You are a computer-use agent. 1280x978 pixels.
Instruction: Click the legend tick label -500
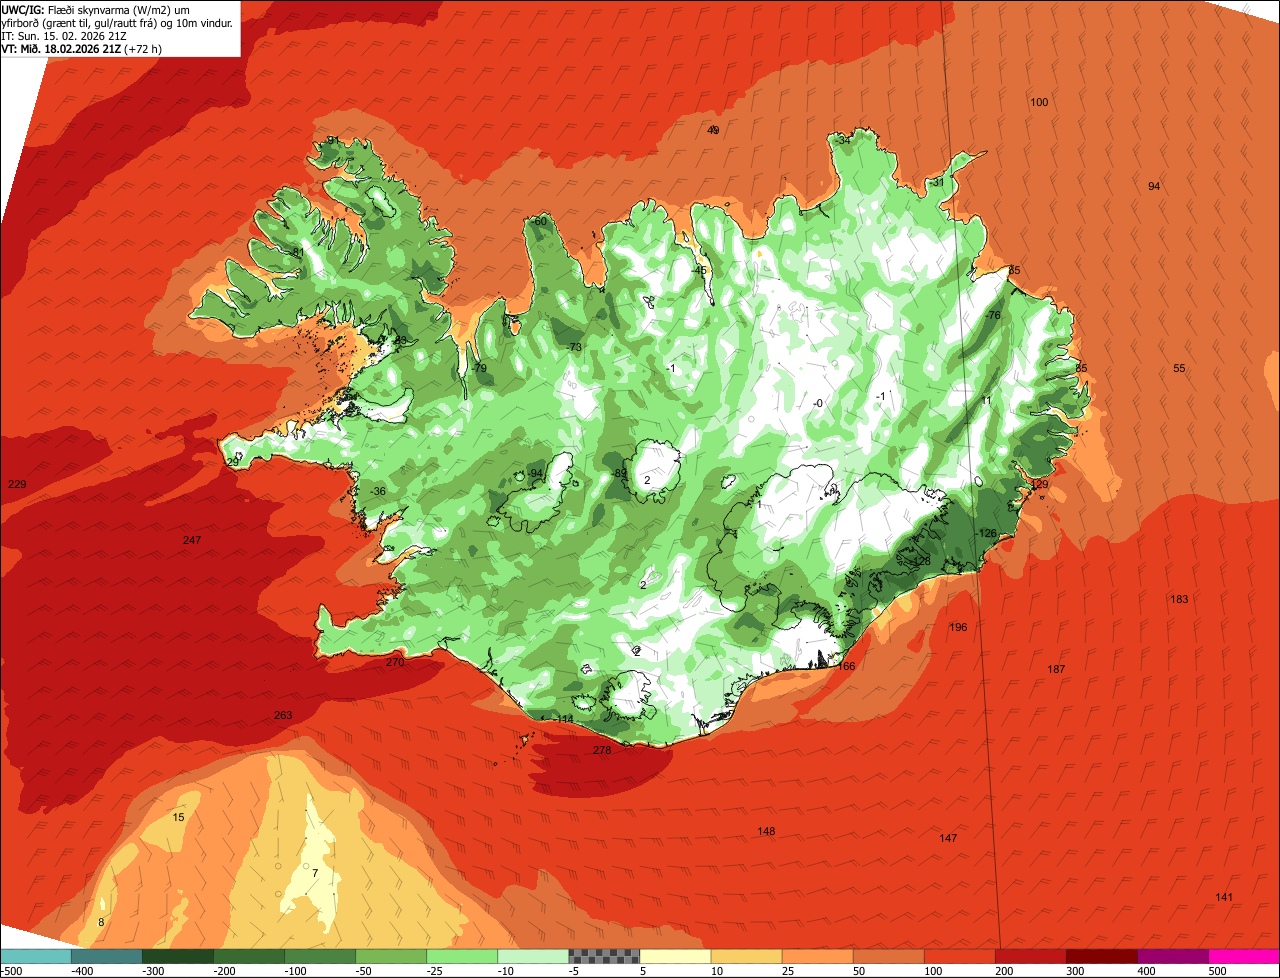pos(10,971)
